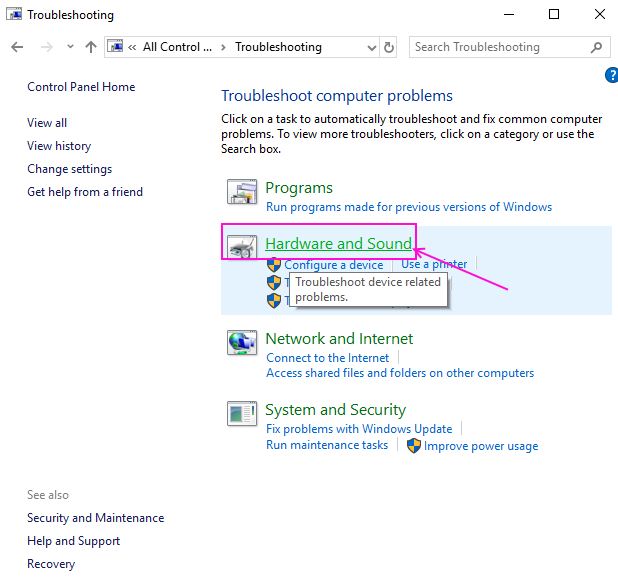Click the Back navigation arrow
Viewport: 618px width, 587px height.
[17, 47]
